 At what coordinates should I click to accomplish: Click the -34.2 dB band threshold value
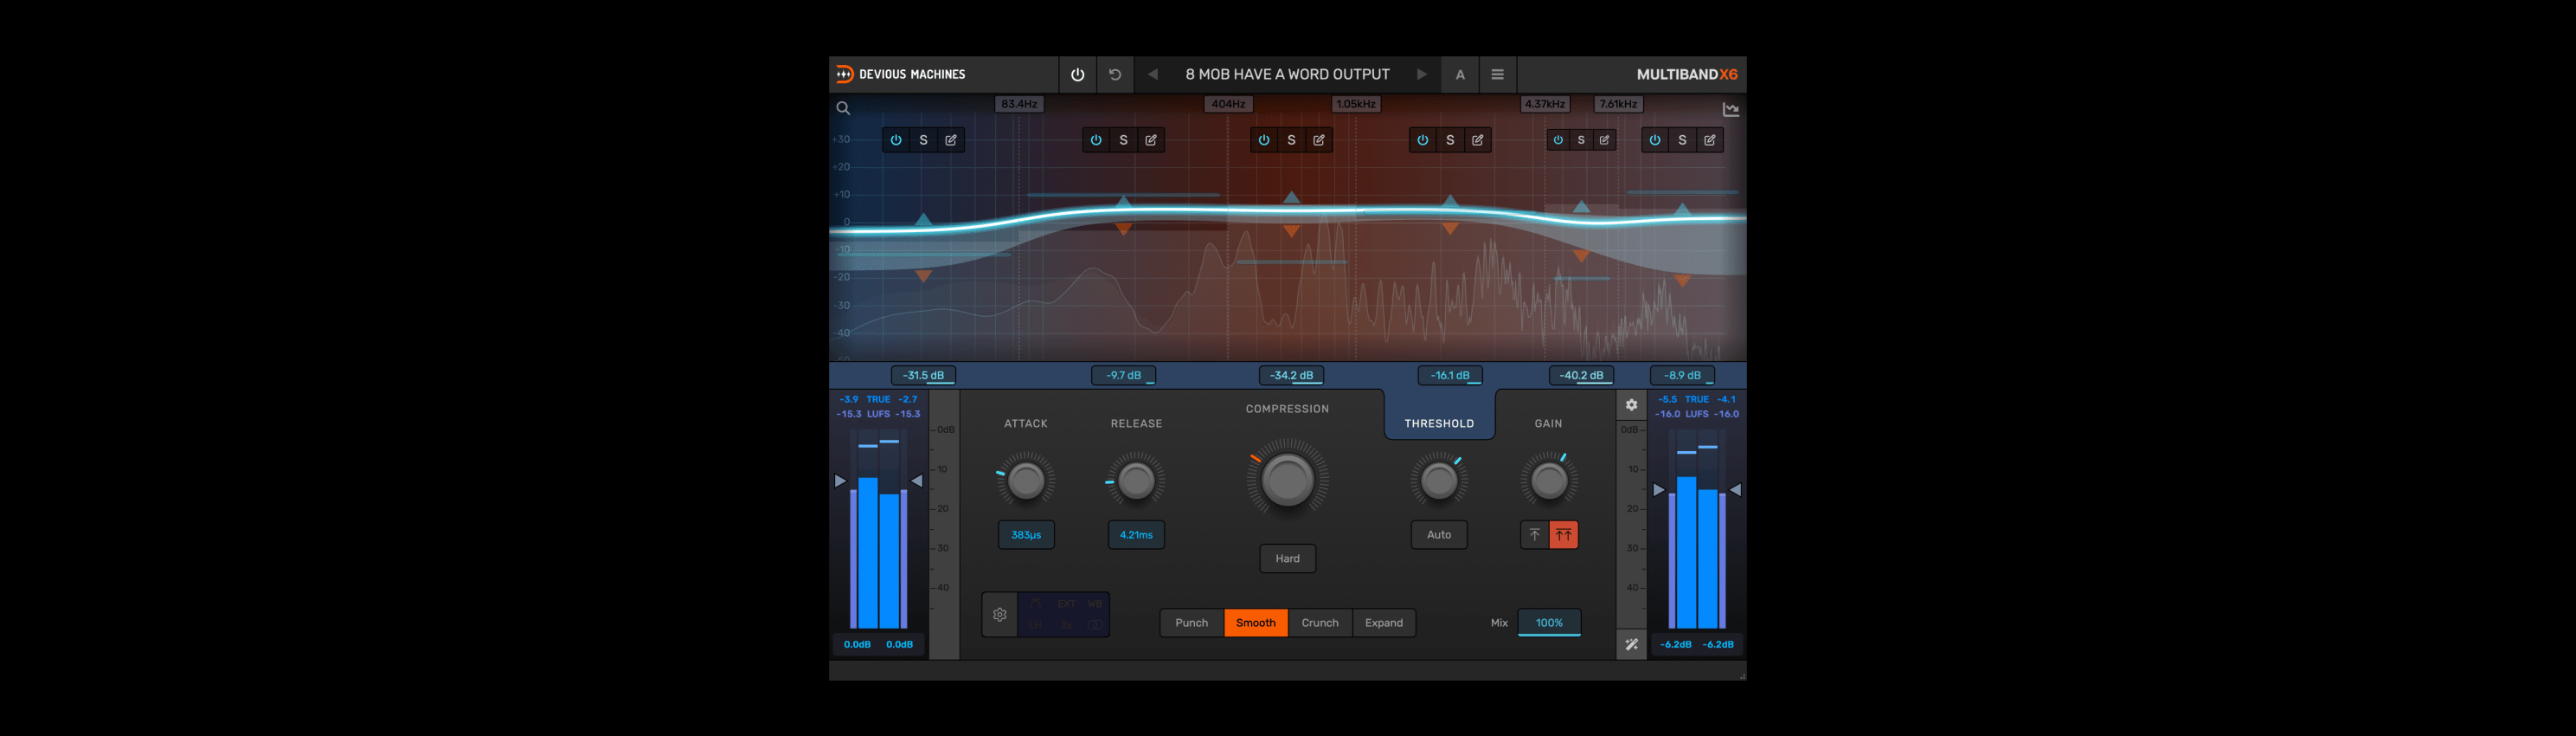tap(1291, 376)
